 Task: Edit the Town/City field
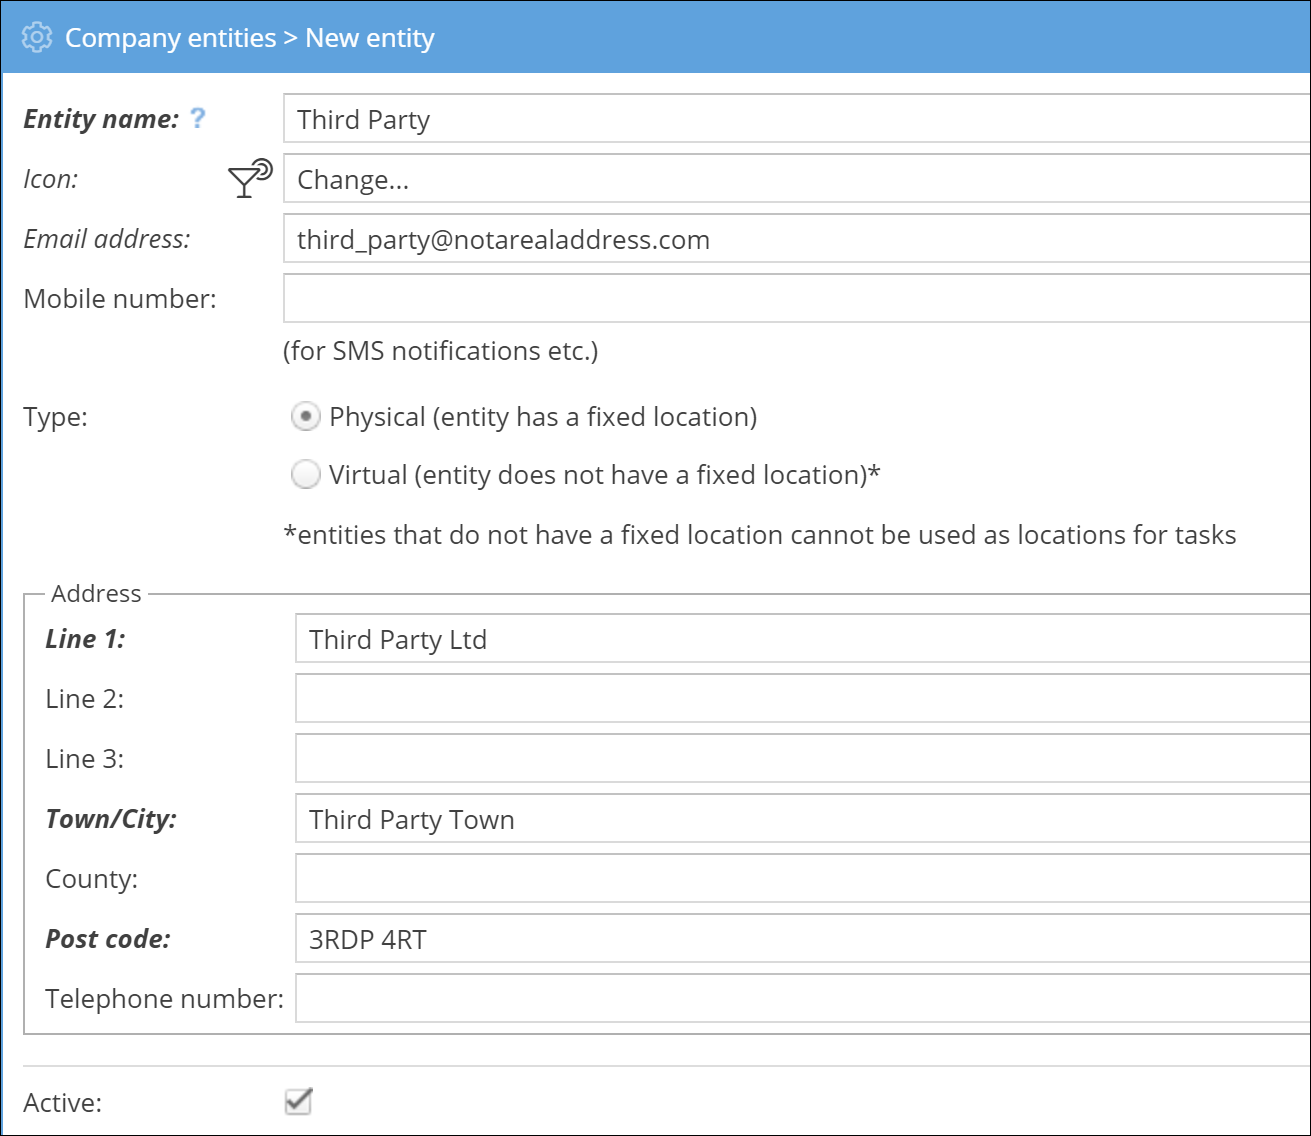click(x=802, y=820)
